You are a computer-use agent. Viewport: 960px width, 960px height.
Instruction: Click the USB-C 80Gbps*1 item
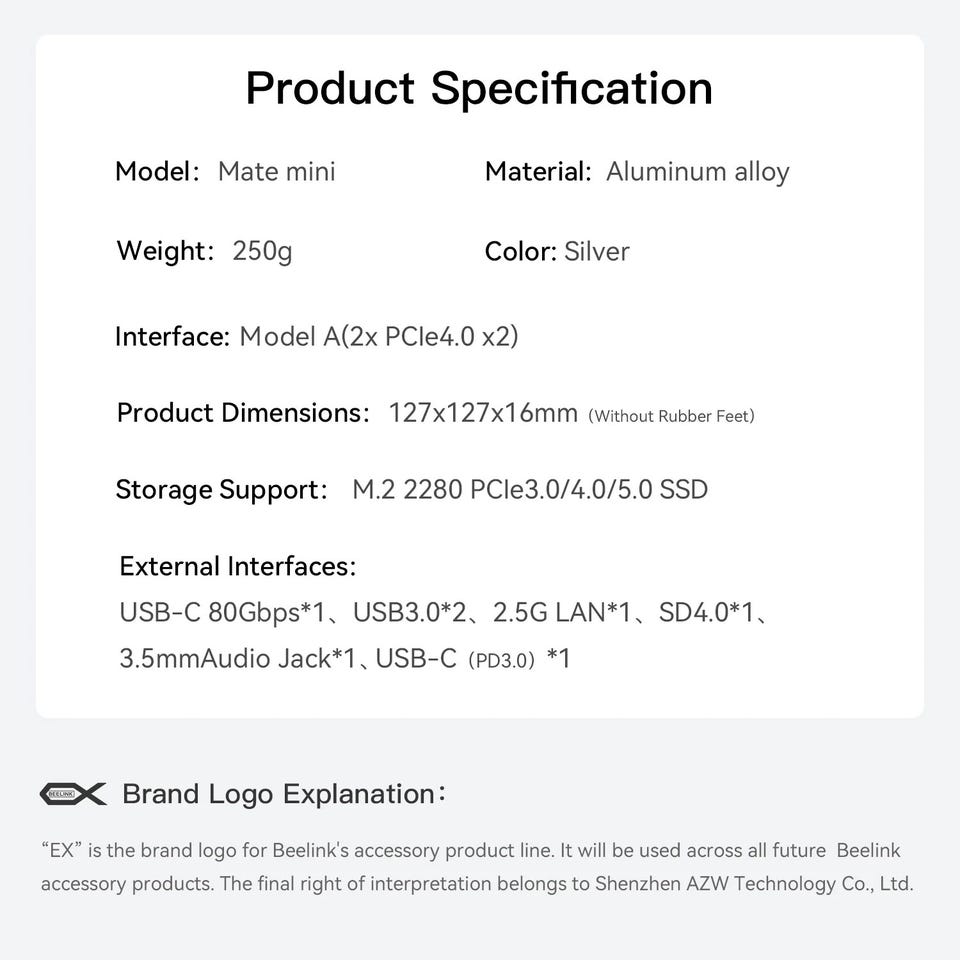tap(222, 612)
